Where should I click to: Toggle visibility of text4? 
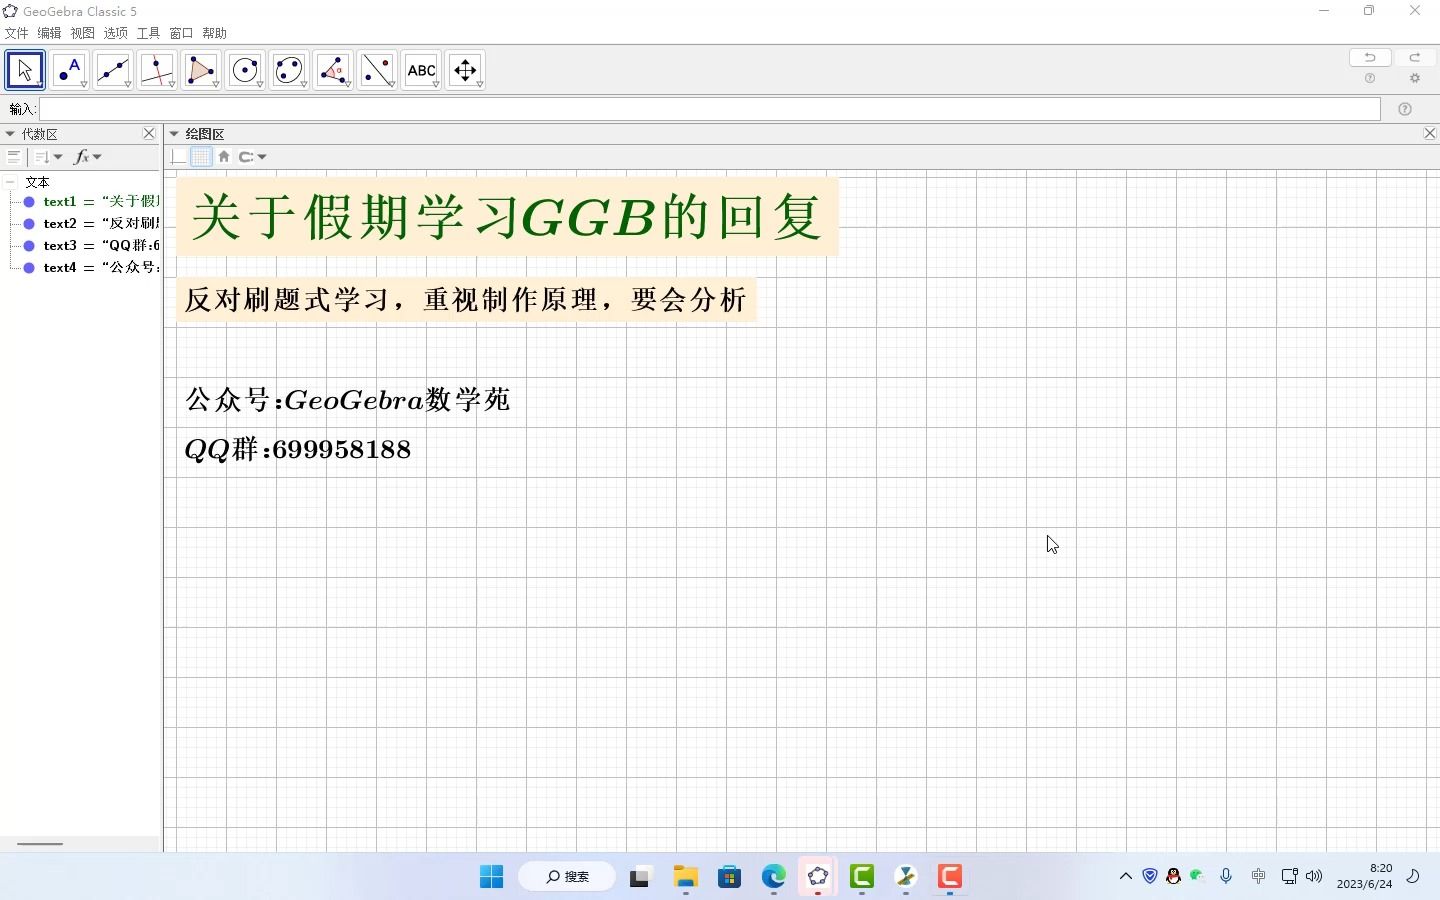(29, 268)
